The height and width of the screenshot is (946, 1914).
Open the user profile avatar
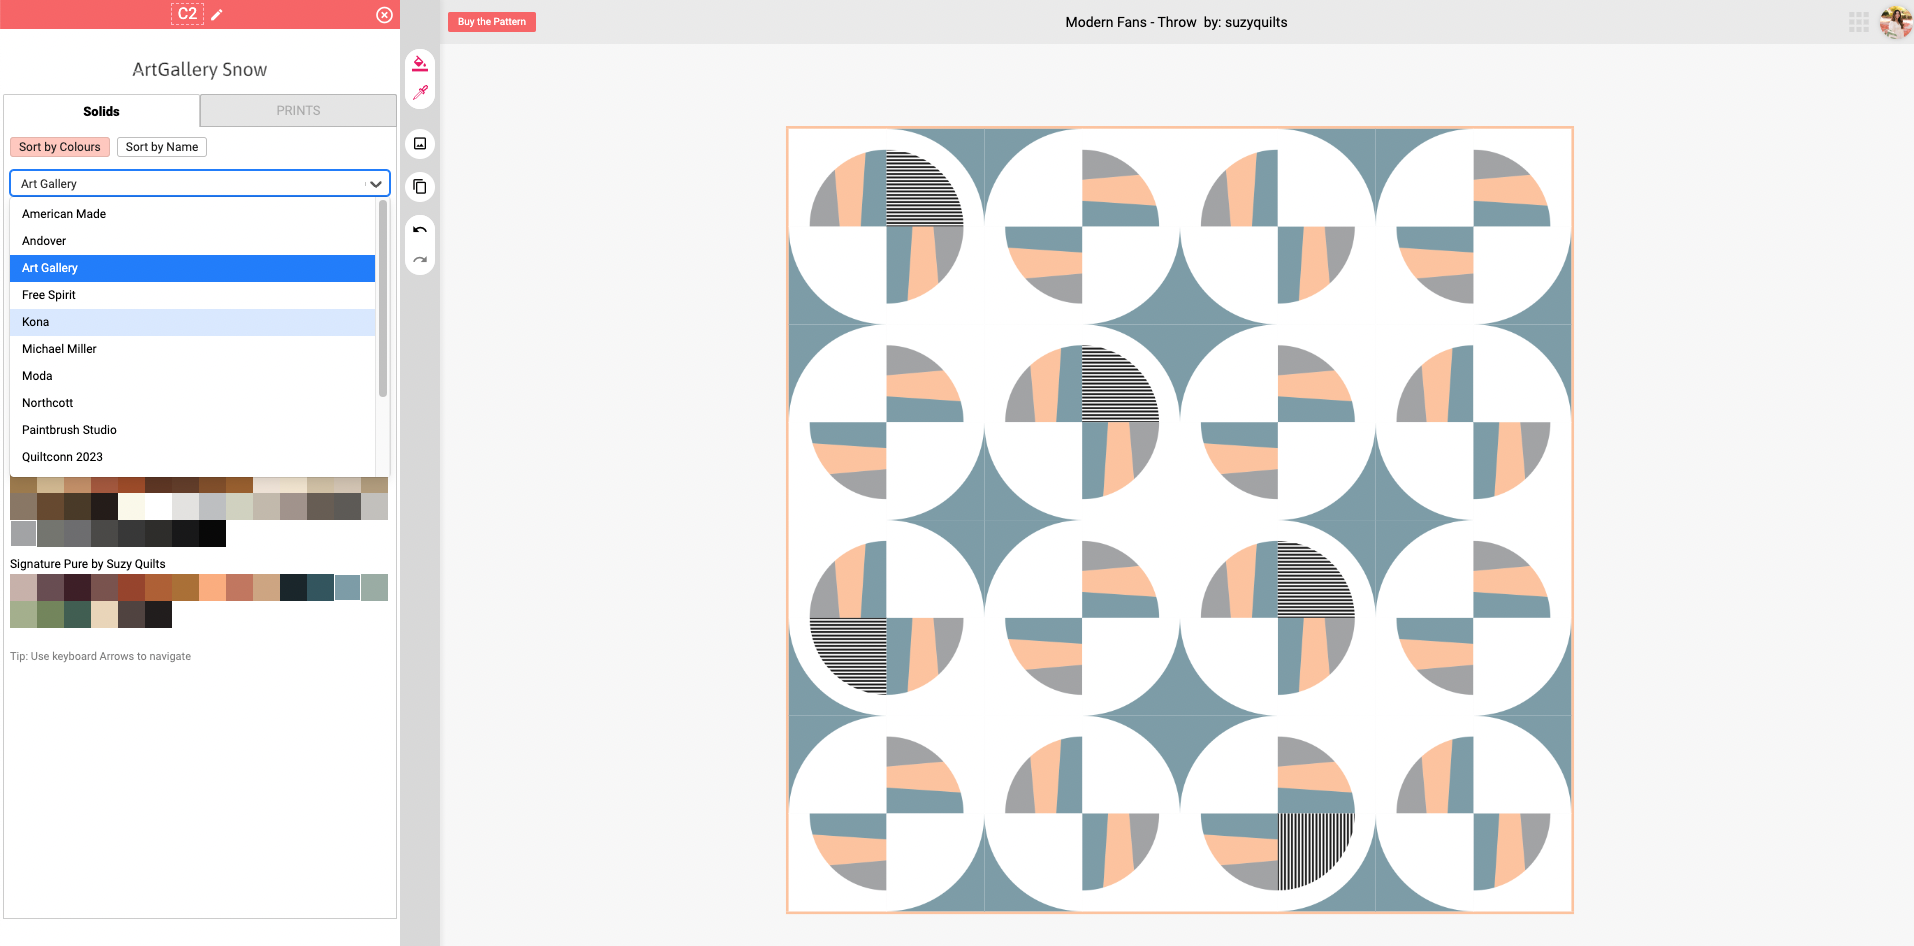click(1895, 21)
